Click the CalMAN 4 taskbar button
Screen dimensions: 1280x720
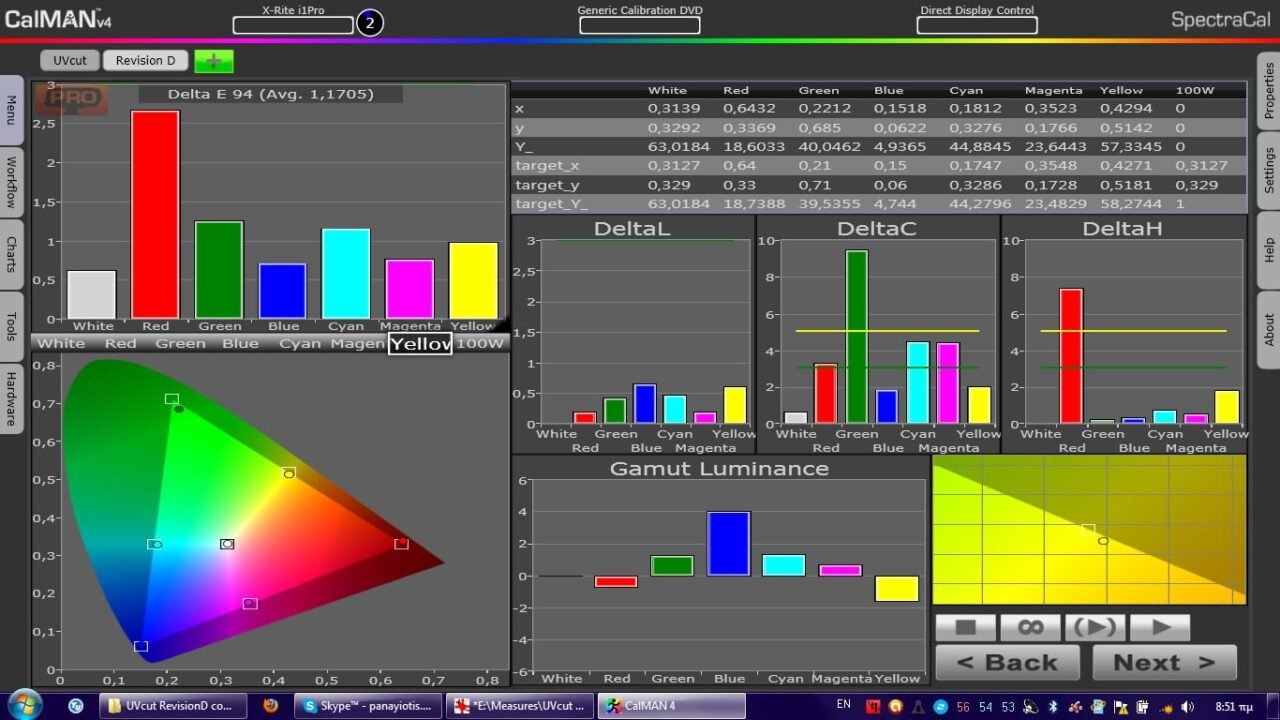671,705
